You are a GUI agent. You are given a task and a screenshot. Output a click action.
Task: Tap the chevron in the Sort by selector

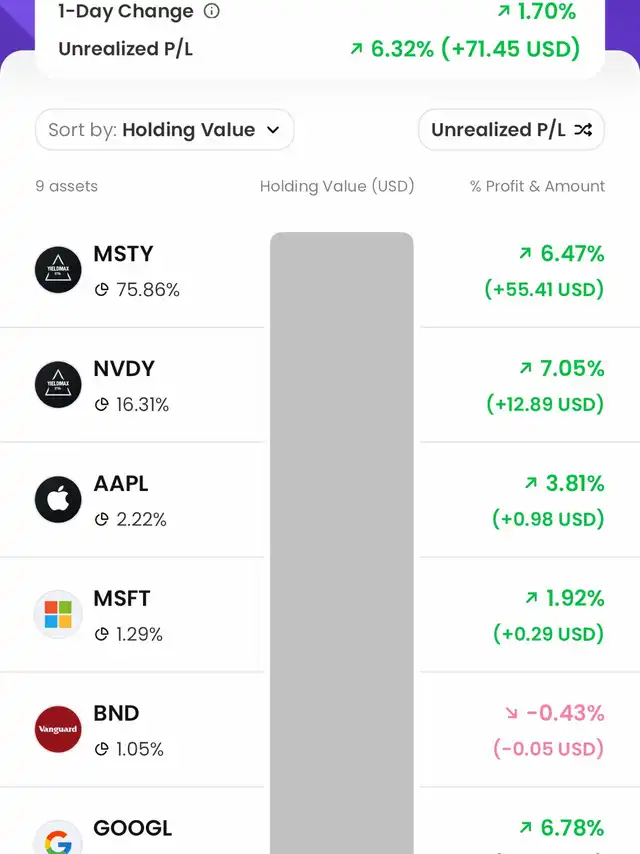(x=274, y=130)
